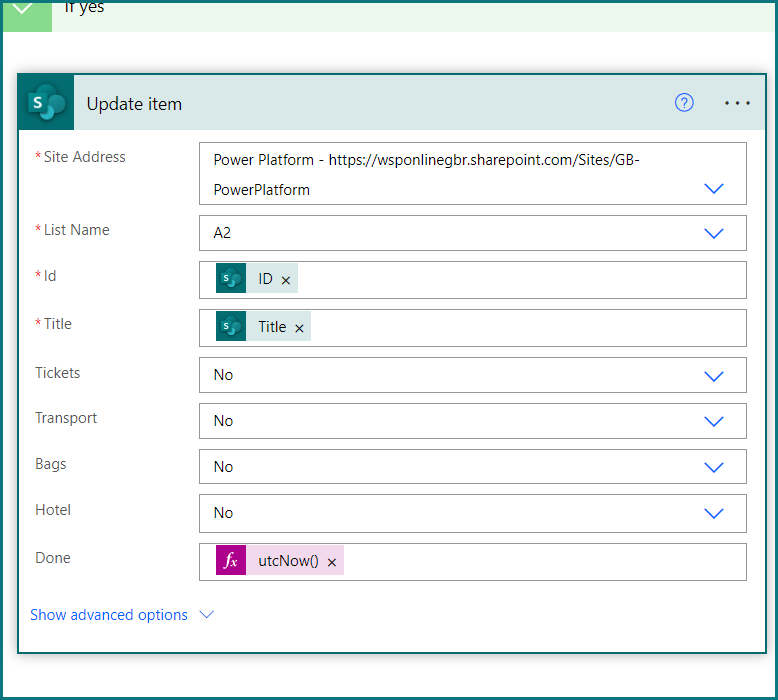
Task: Click the SharePoint icon on ID token
Action: (231, 278)
